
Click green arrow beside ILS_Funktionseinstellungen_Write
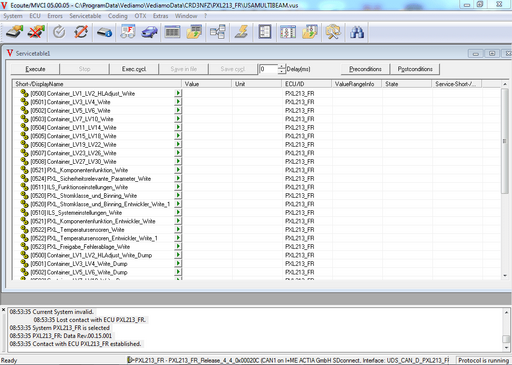click(x=178, y=187)
